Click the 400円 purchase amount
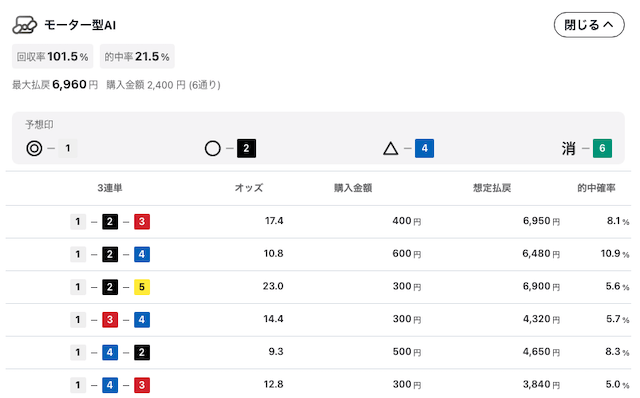This screenshot has width=640, height=398. (407, 221)
